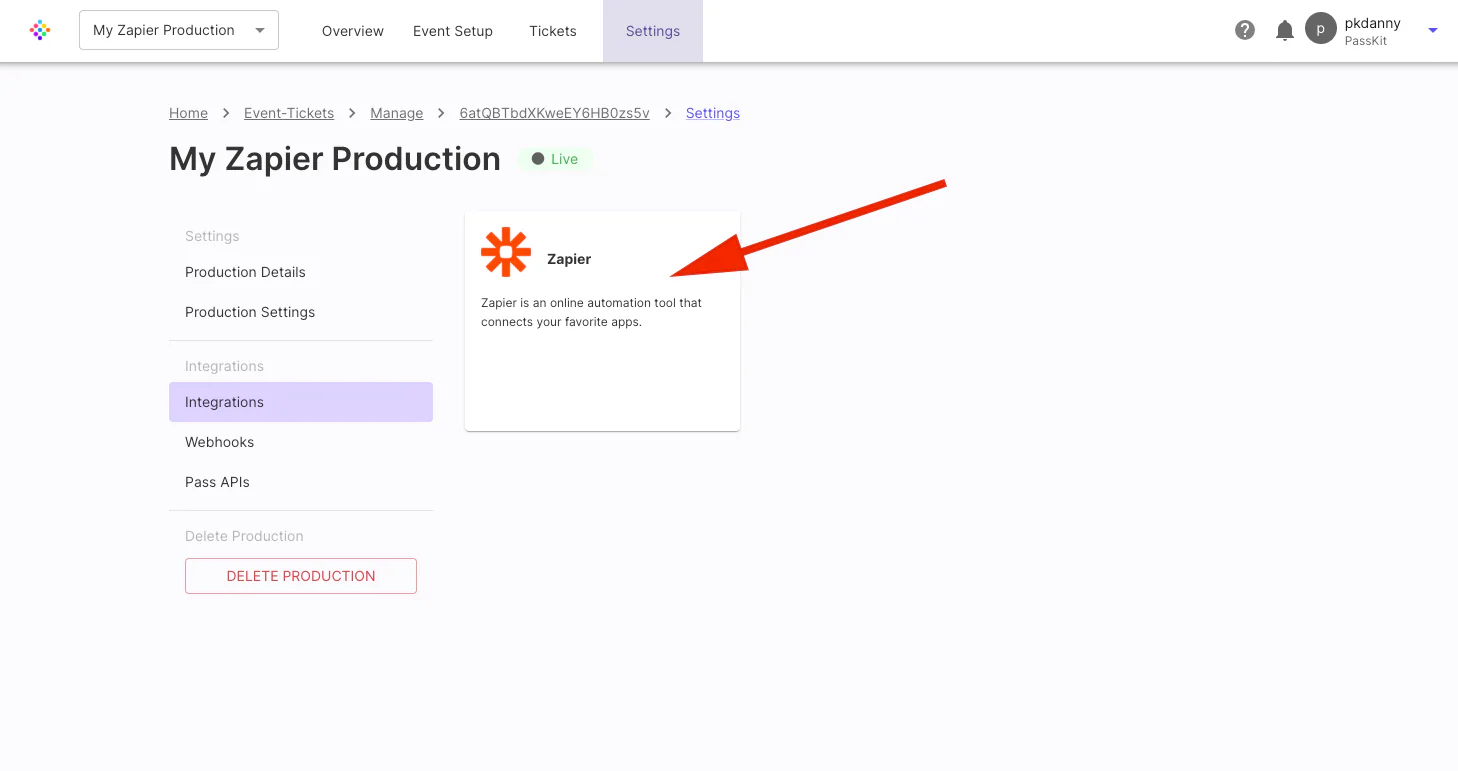Viewport: 1458px width, 771px height.
Task: Select the Settings tab
Action: point(653,31)
